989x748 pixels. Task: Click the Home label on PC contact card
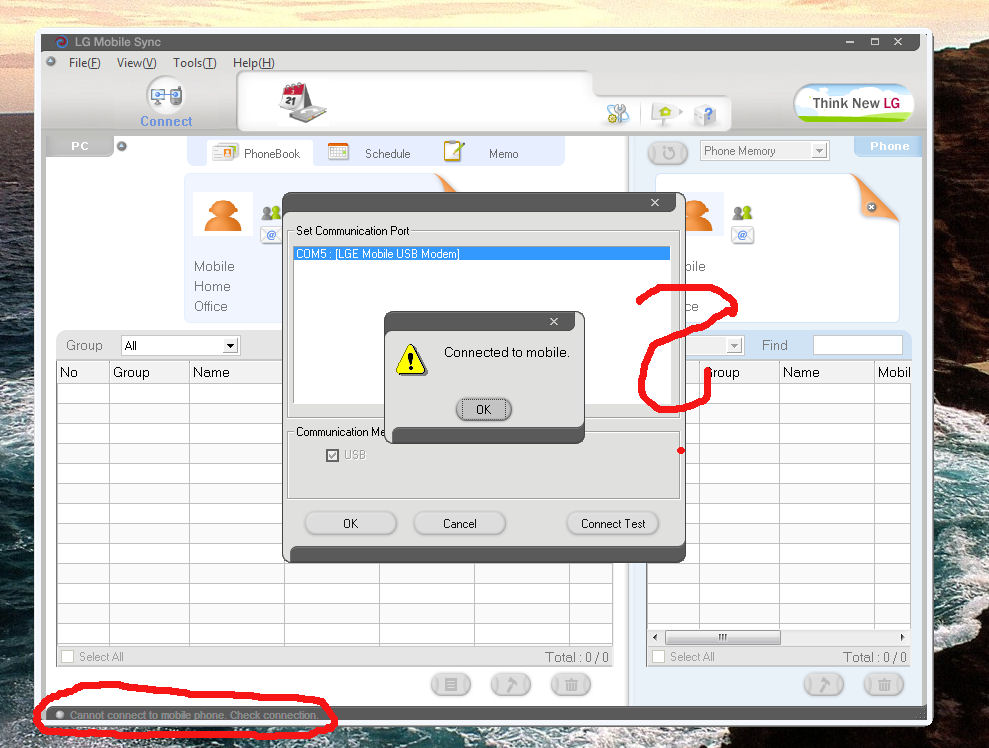(x=212, y=286)
